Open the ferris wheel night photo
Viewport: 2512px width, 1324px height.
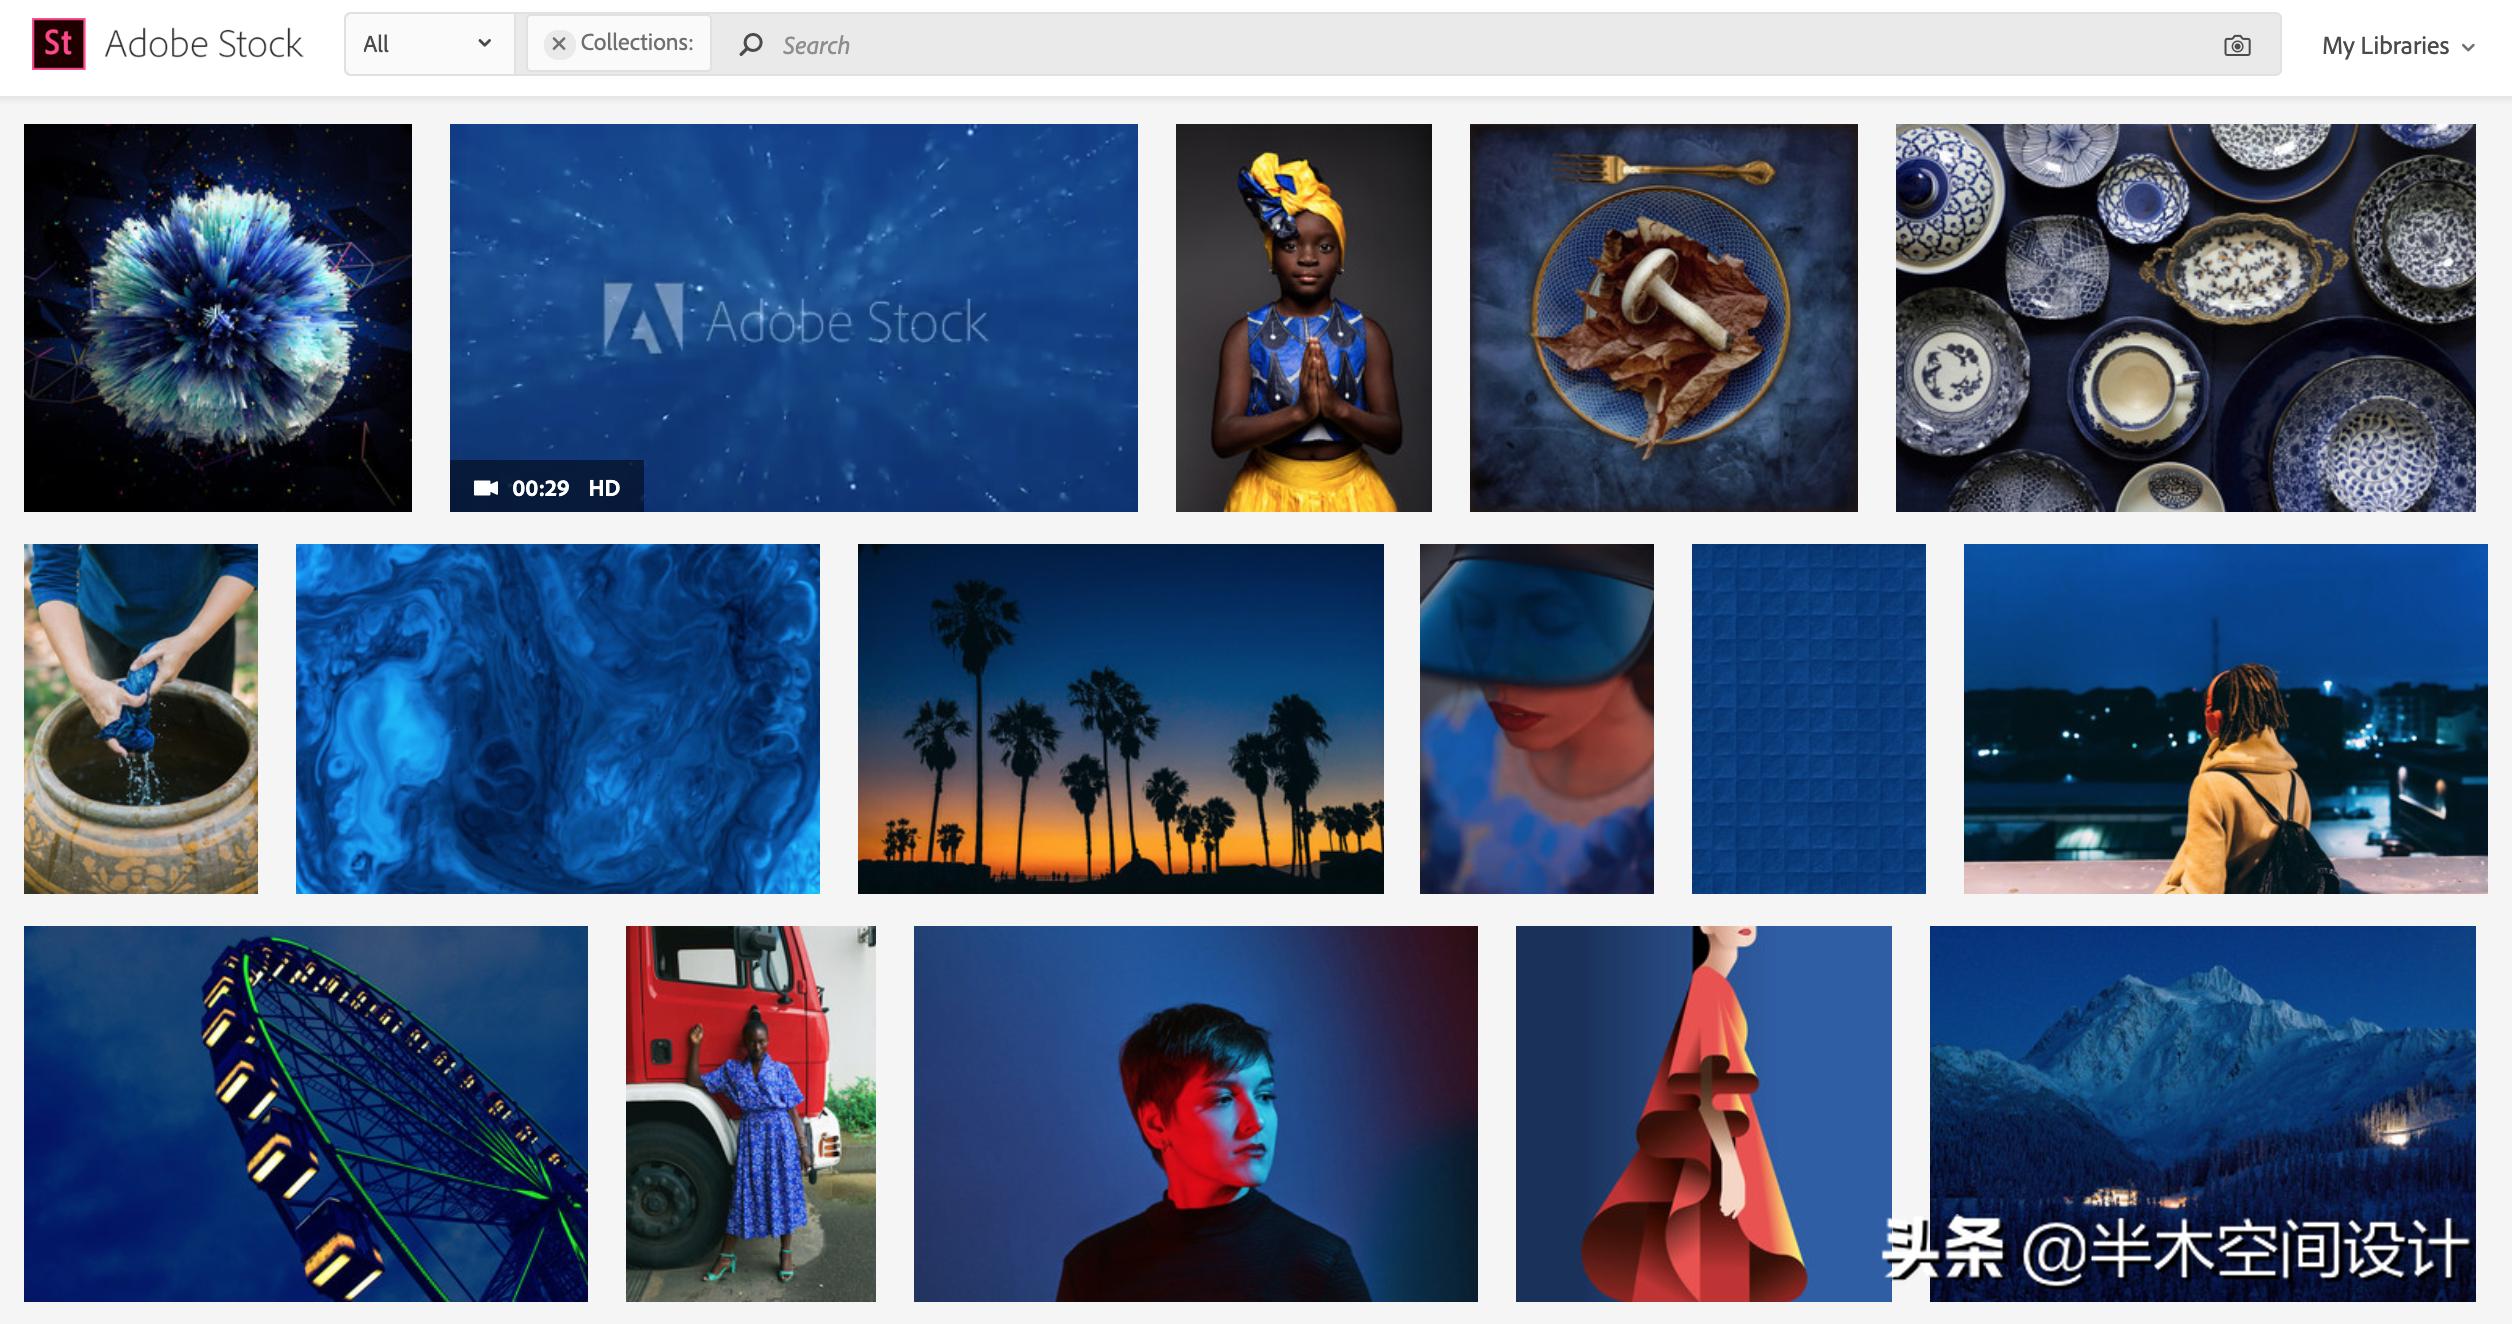[x=305, y=1113]
